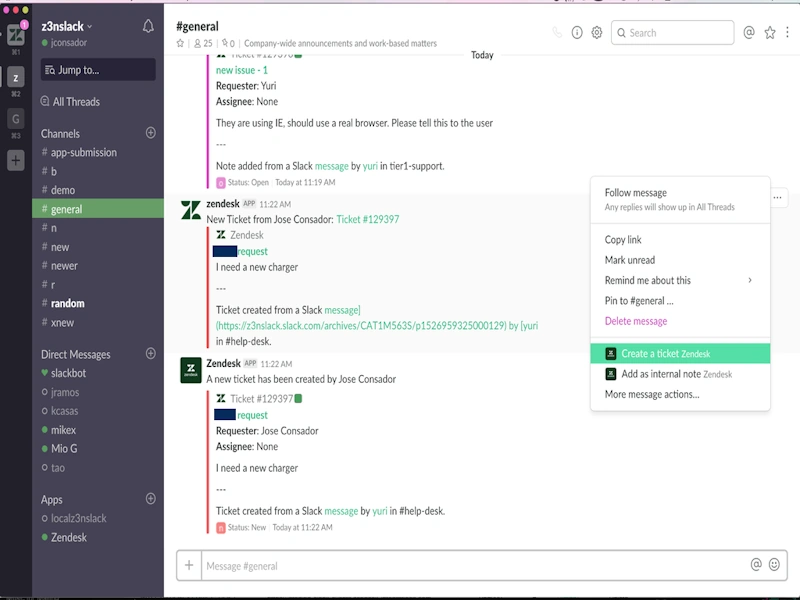Click the yuri link in #help-desk message
Image resolution: width=800 pixels, height=600 pixels.
pyautogui.click(x=380, y=511)
